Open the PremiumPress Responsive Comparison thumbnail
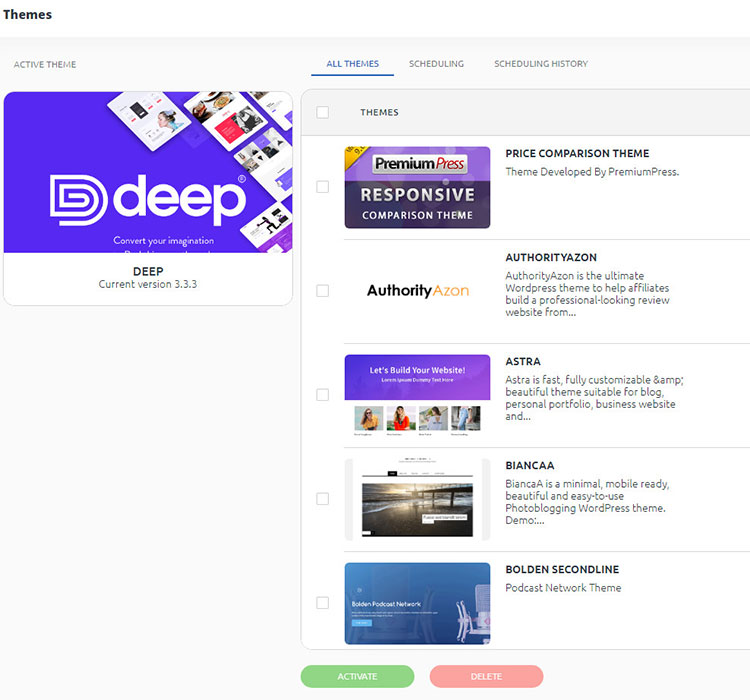The height and width of the screenshot is (700, 750). pos(417,187)
